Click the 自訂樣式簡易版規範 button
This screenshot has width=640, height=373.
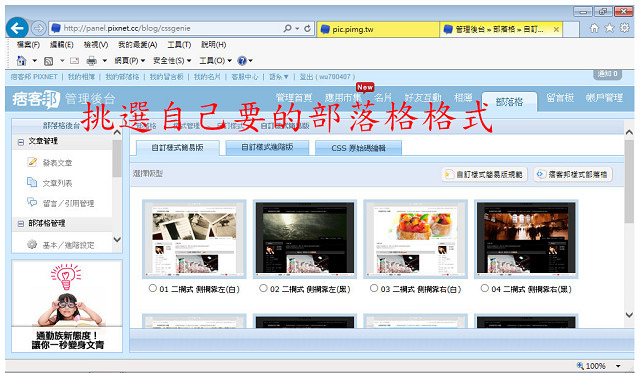484,174
